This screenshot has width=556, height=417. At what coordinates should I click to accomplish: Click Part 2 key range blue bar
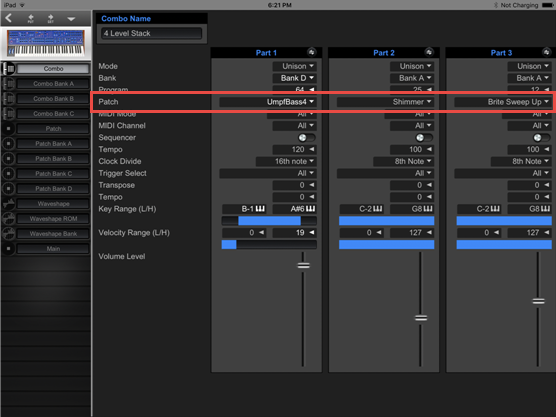point(387,221)
